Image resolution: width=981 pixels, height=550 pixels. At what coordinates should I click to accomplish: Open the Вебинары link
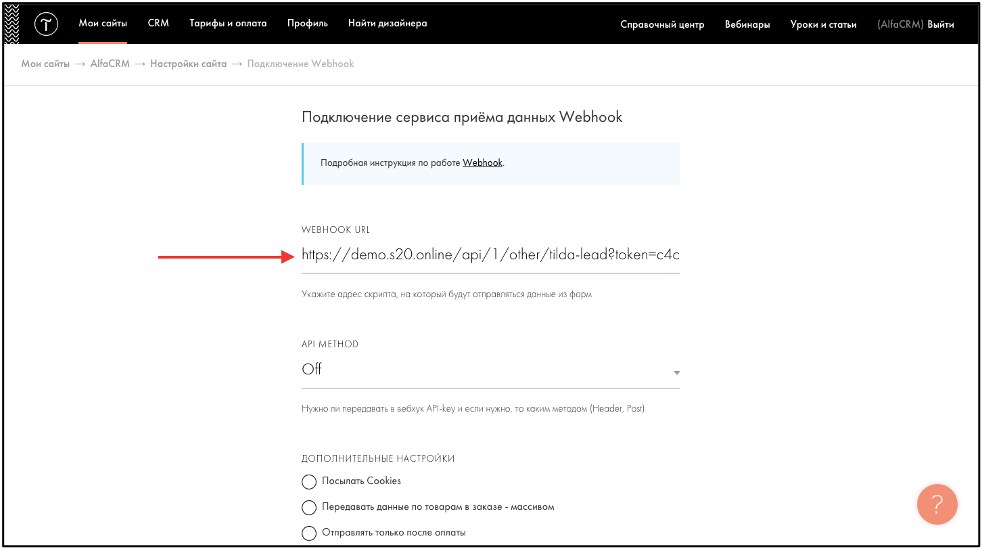(x=747, y=24)
